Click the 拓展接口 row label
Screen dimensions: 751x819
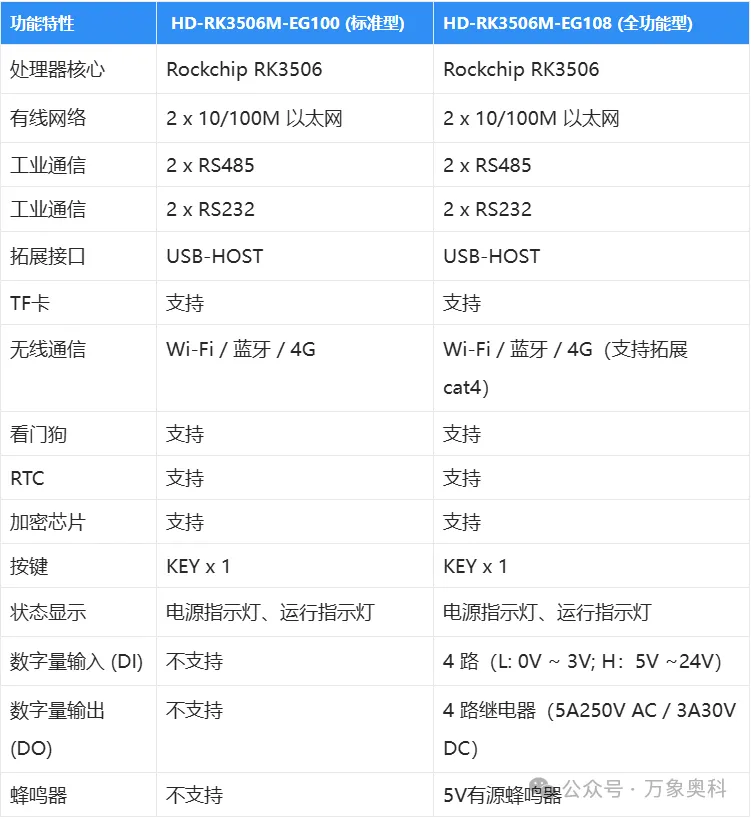pyautogui.click(x=48, y=256)
